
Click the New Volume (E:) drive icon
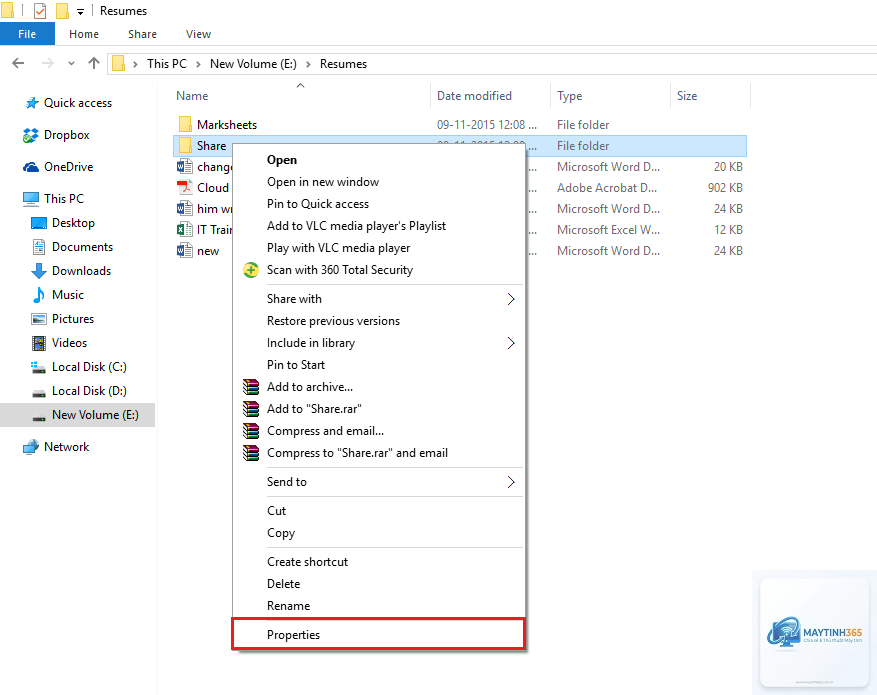click(39, 417)
